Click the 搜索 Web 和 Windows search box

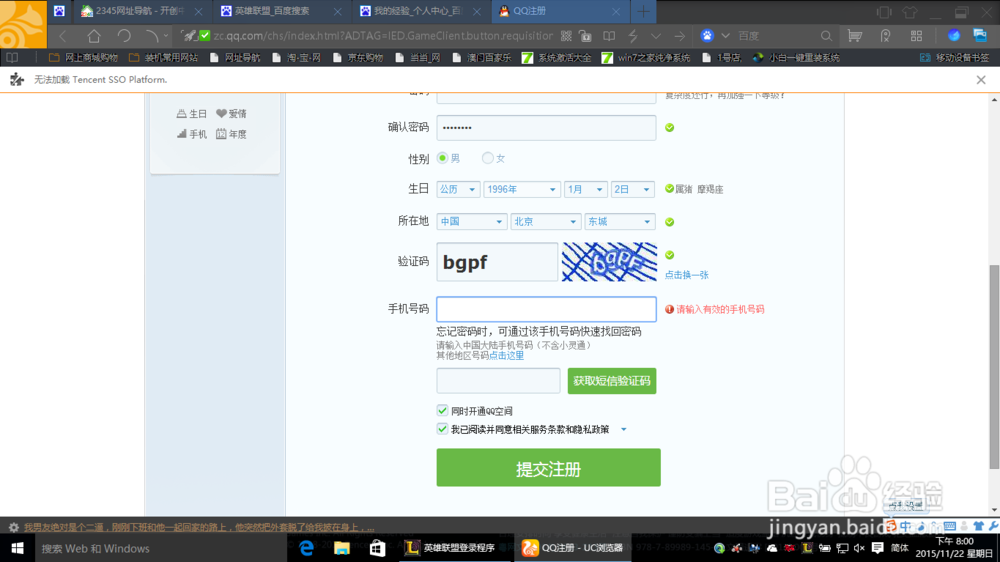(x=159, y=548)
